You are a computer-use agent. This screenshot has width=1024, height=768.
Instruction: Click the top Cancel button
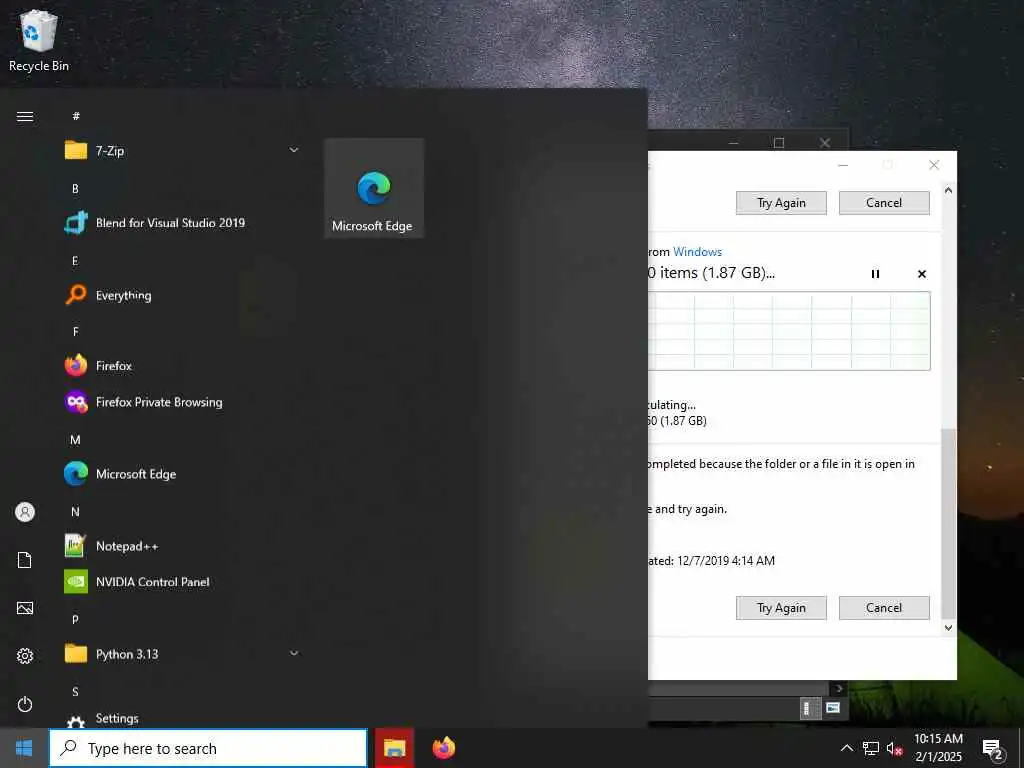point(884,202)
